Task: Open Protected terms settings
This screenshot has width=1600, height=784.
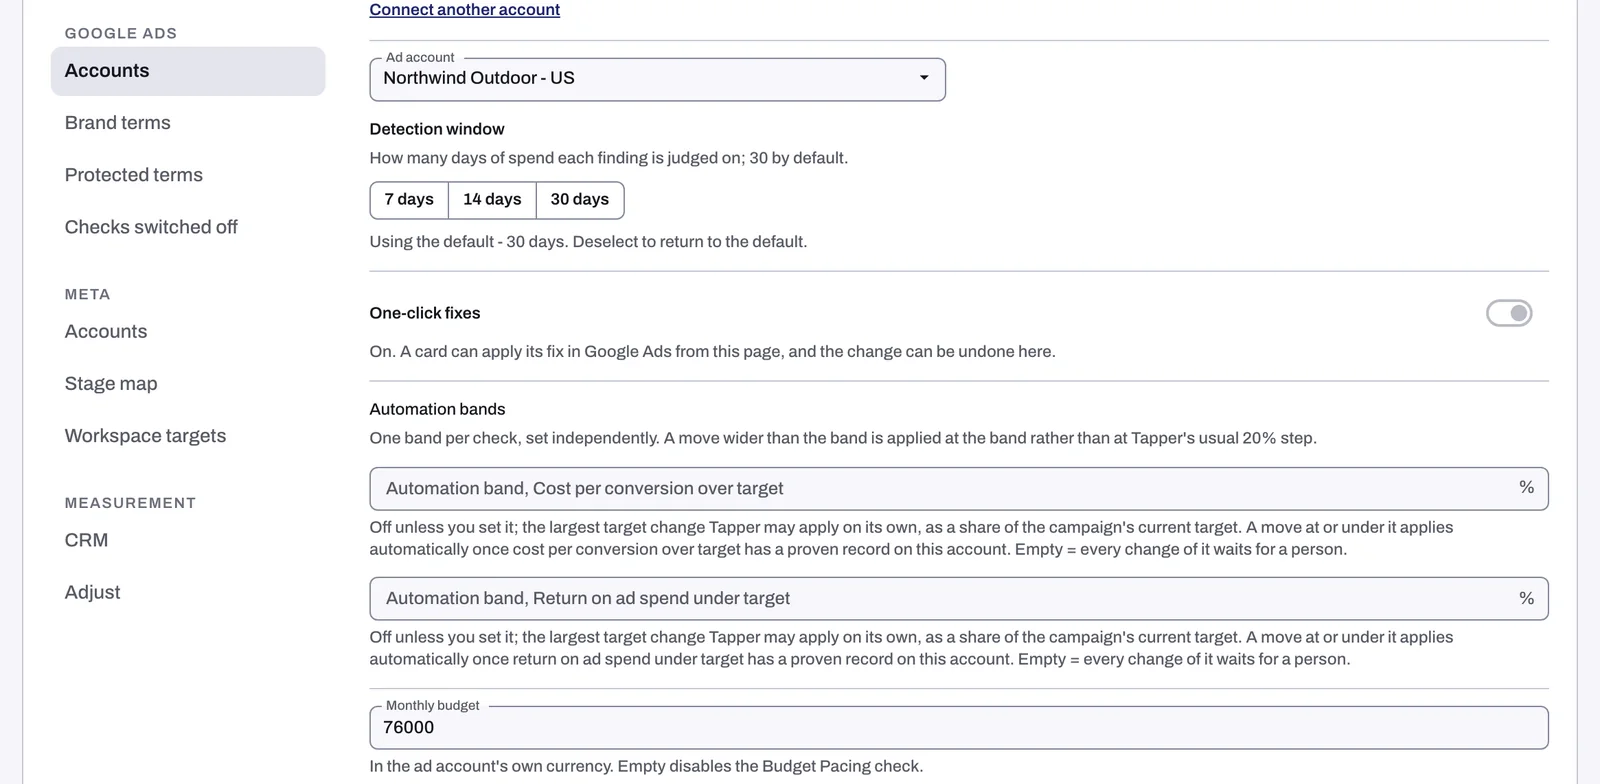Action: coord(188,175)
